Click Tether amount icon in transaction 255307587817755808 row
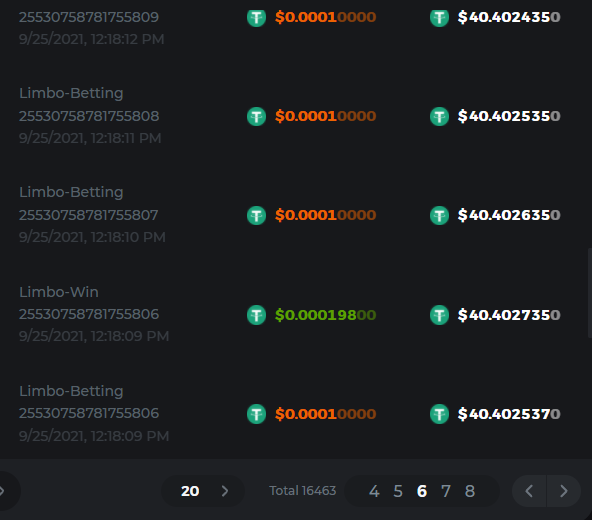The width and height of the screenshot is (592, 520). 256,116
